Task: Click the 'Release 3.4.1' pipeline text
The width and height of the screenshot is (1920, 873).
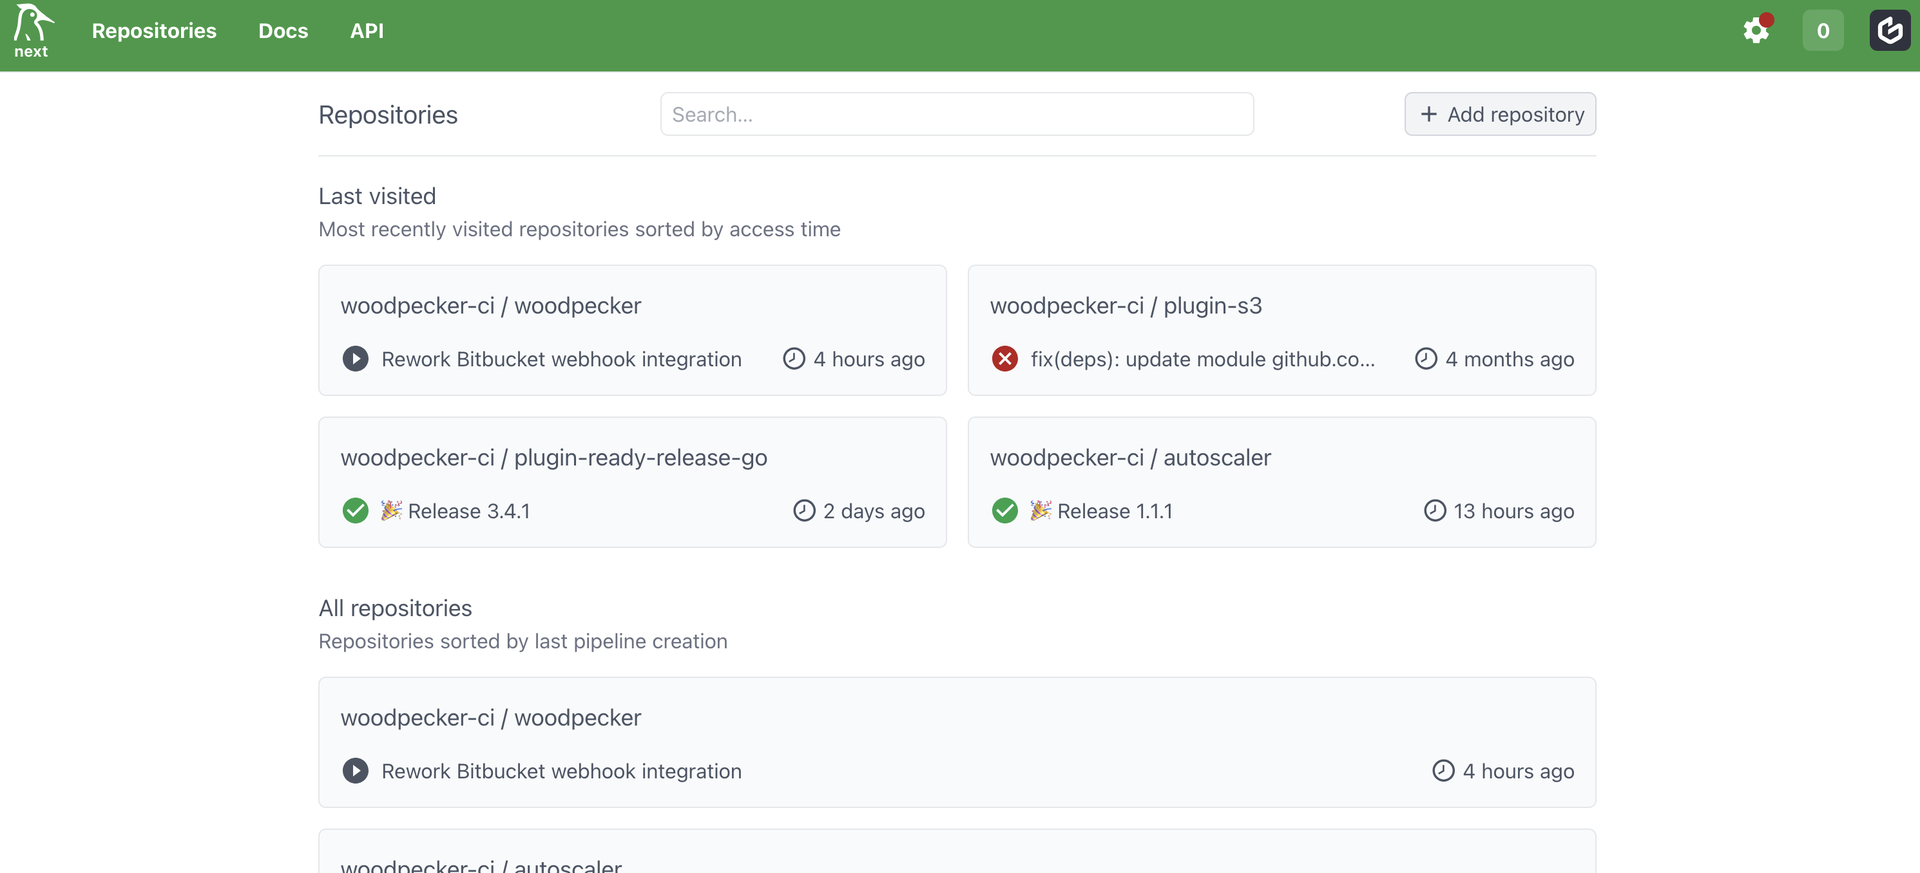Action: click(469, 511)
